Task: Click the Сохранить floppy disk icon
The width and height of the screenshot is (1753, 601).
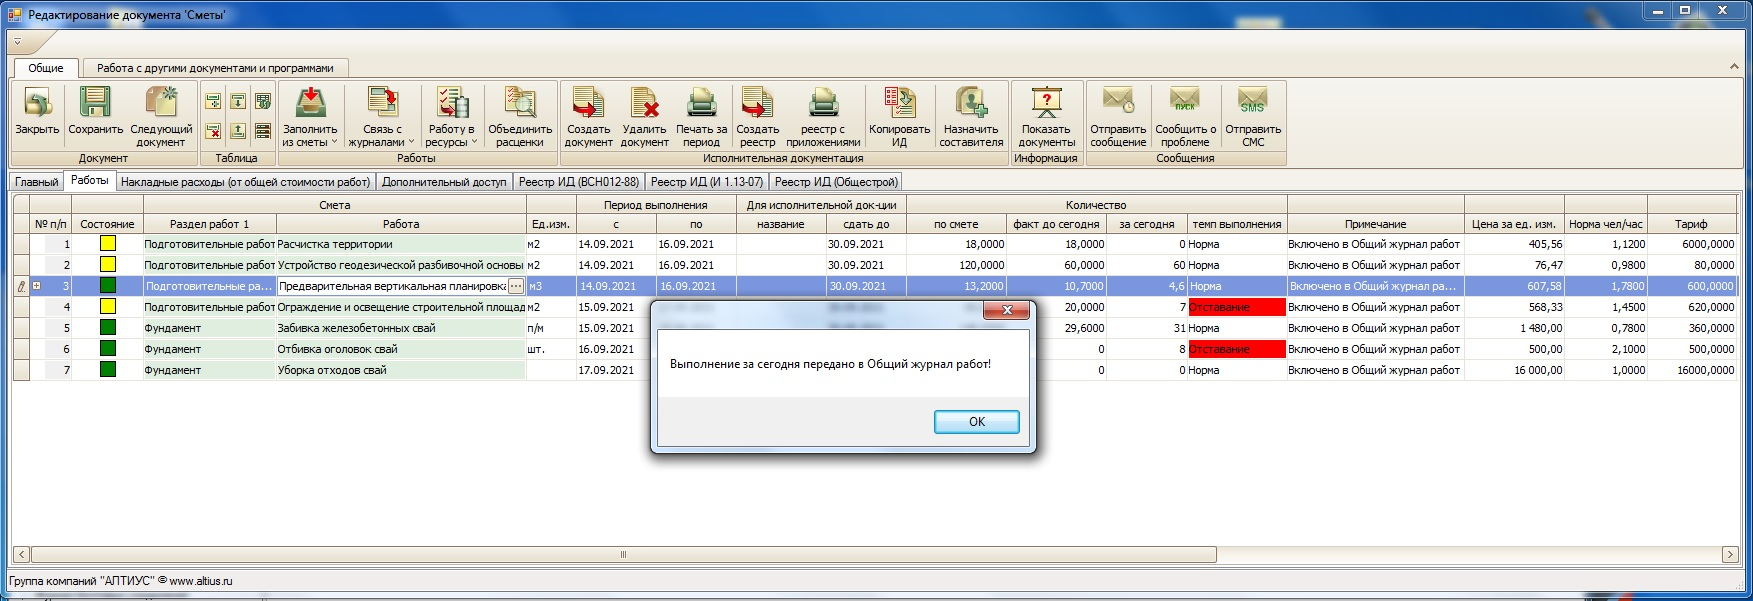Action: (x=95, y=104)
